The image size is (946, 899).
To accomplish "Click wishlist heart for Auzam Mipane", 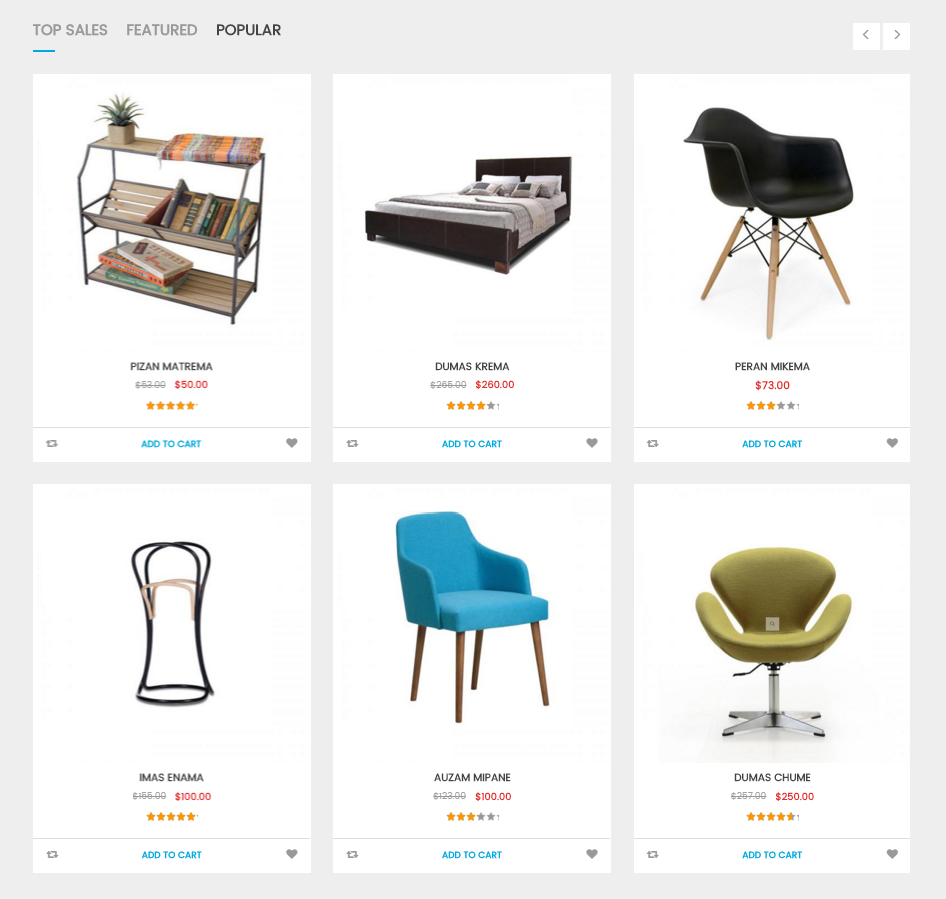I will click(x=592, y=854).
